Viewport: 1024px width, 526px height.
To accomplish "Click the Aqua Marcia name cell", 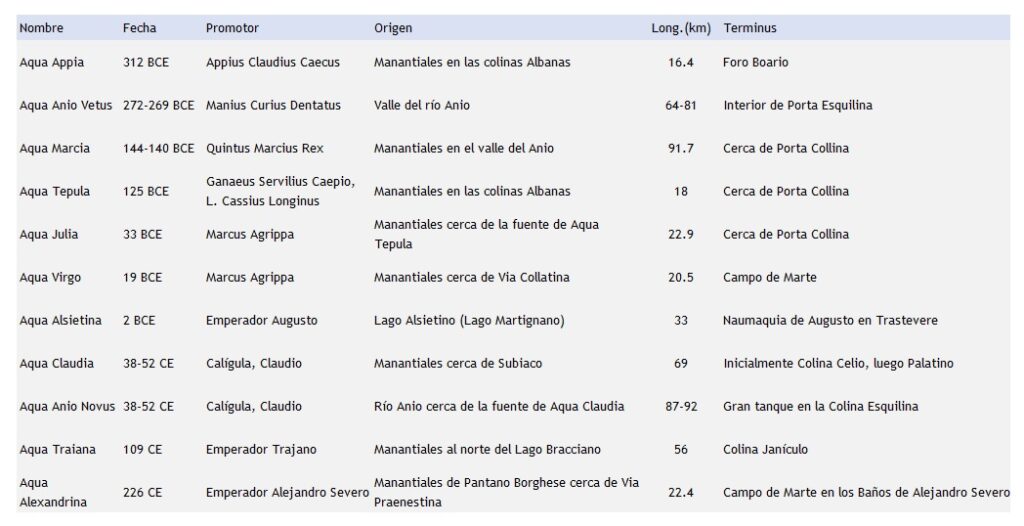I will [x=54, y=148].
